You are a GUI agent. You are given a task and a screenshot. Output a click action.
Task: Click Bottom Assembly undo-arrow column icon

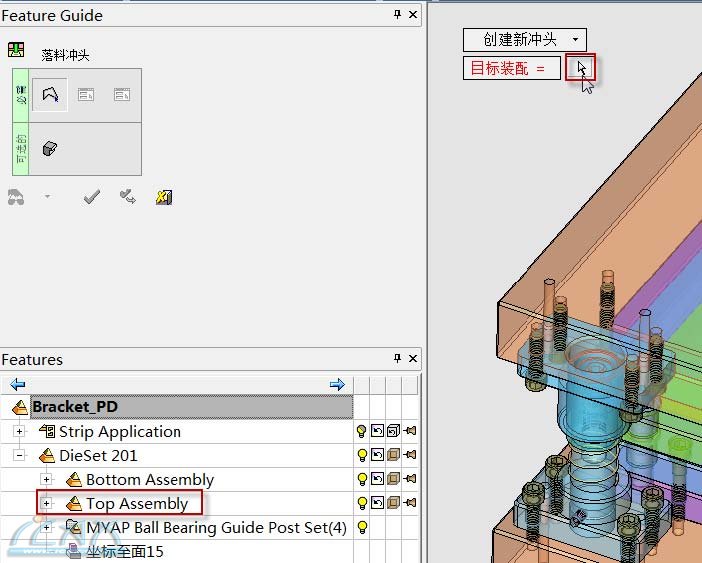coord(377,479)
